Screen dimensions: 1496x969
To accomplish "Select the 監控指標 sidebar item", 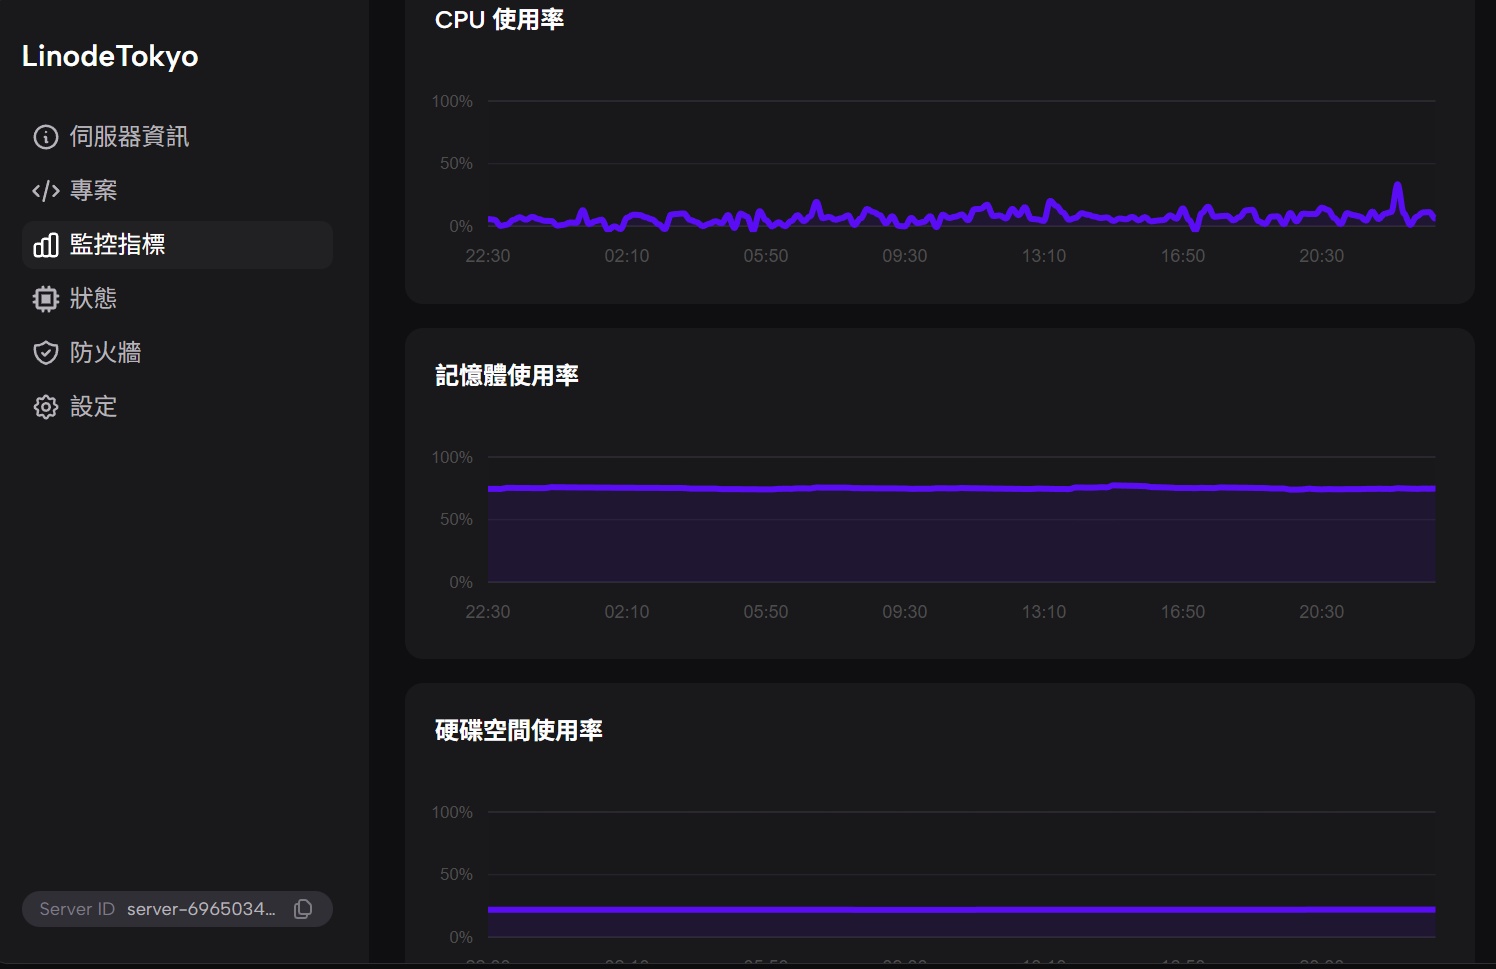I will click(117, 245).
